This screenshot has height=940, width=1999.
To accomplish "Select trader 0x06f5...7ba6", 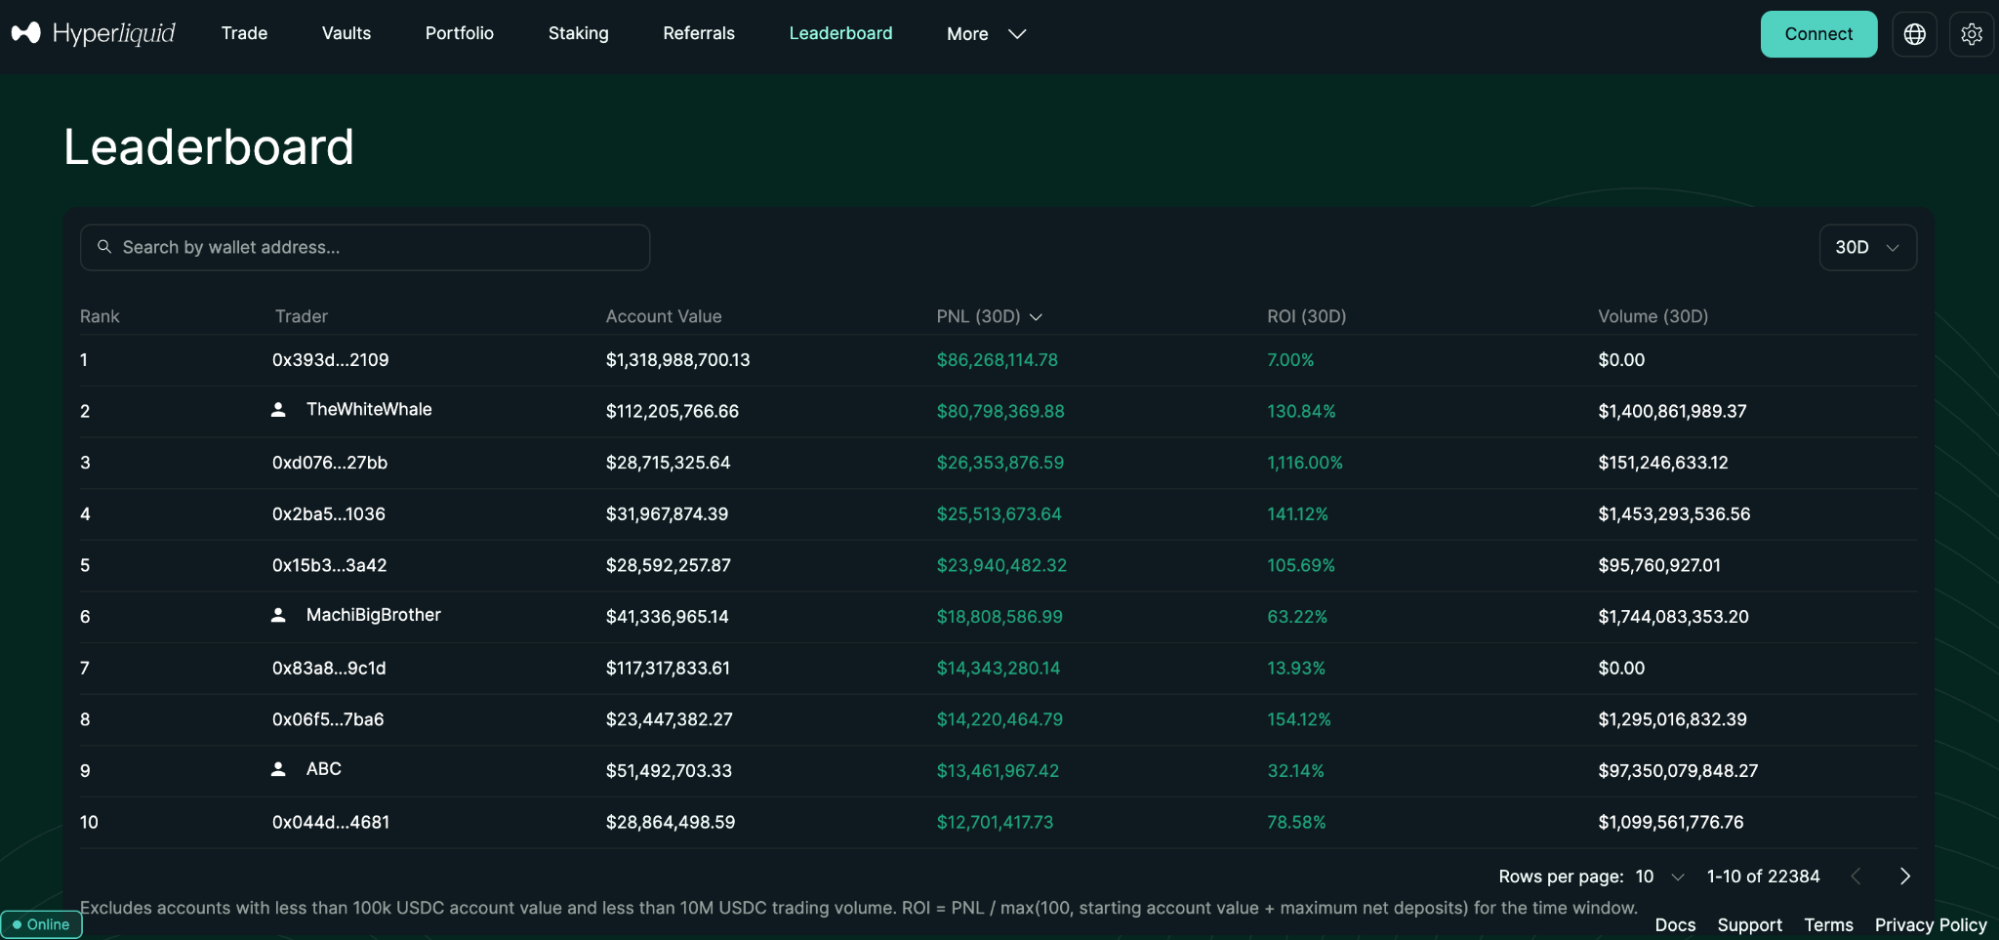I will (x=327, y=719).
